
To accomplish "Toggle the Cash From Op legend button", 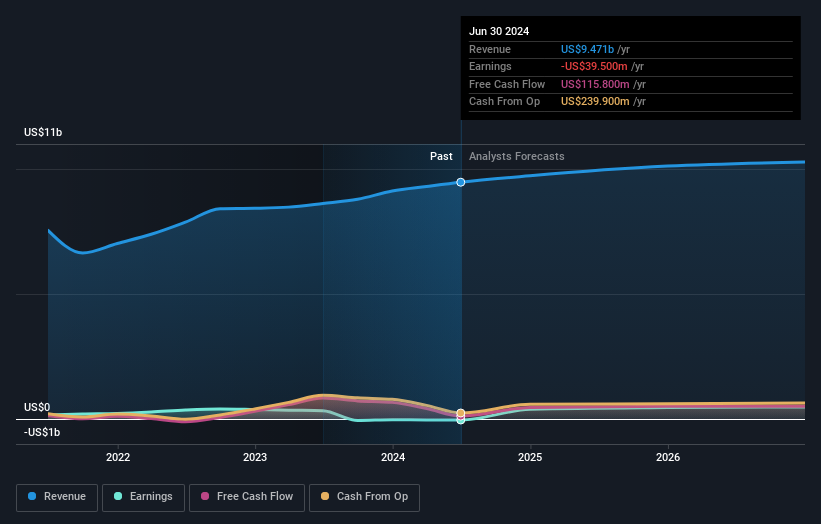I will point(364,497).
